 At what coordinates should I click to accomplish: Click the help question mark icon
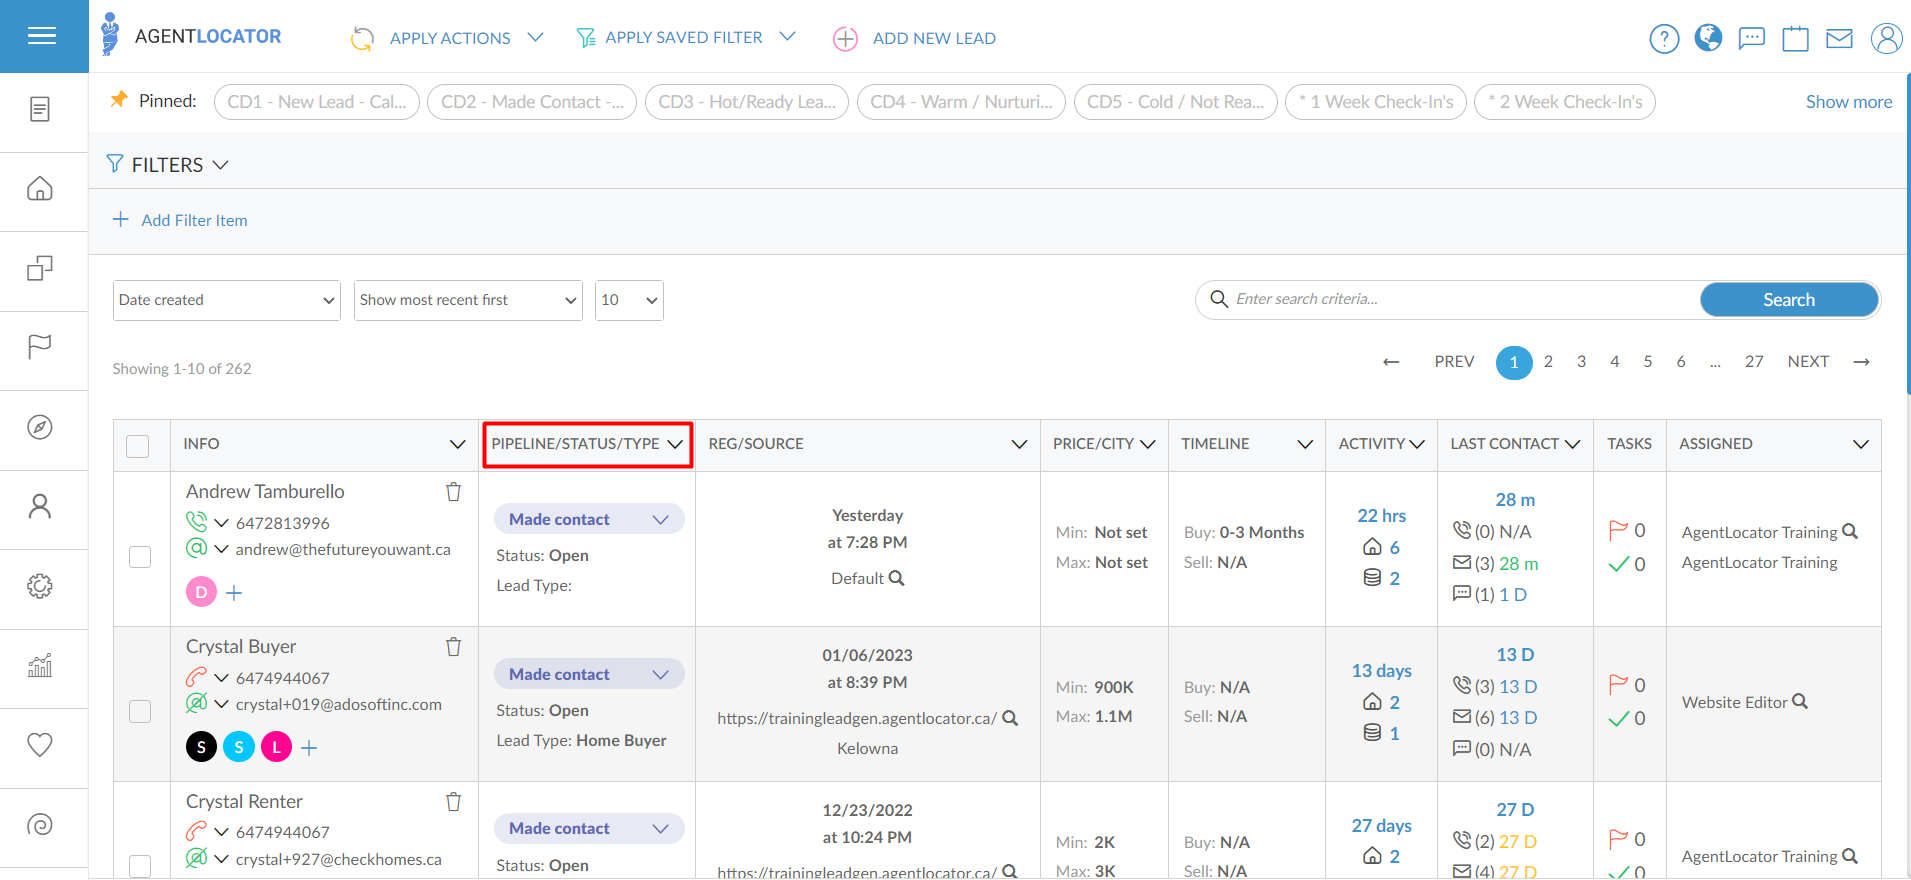coord(1664,39)
